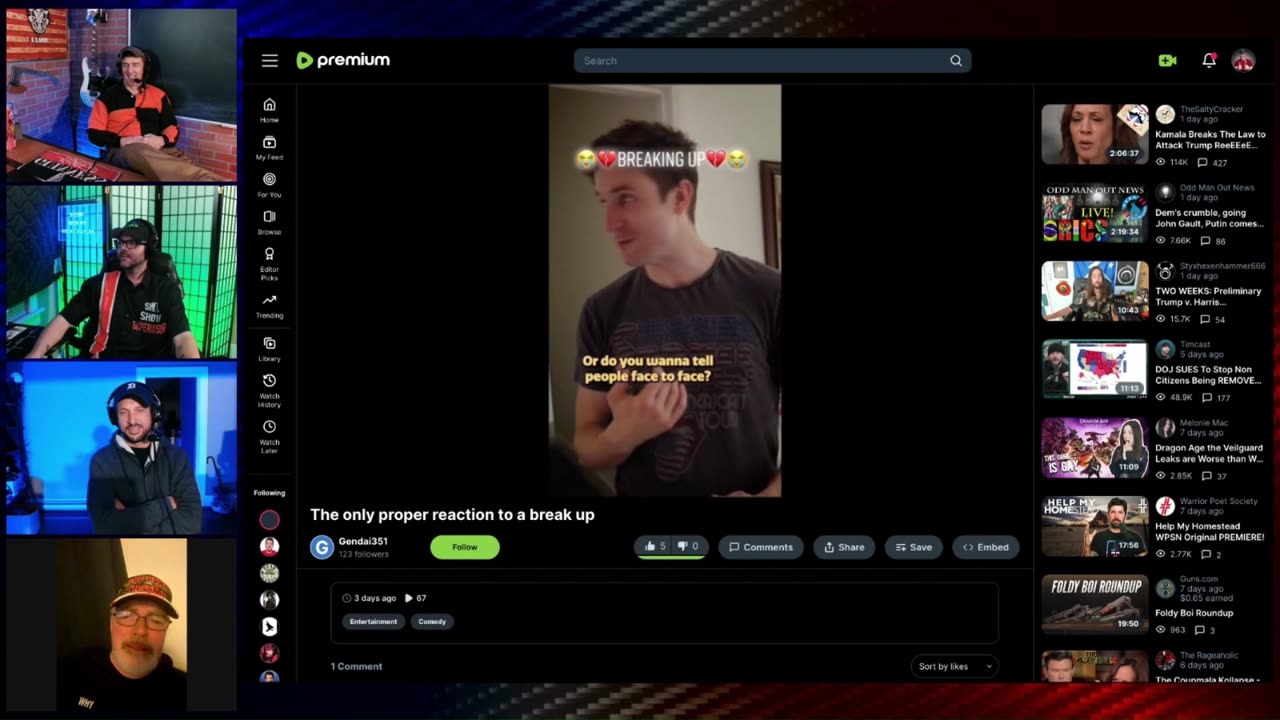The width and height of the screenshot is (1280, 720).
Task: Click TheSaltyCracker channel avatar
Action: [x=1165, y=114]
